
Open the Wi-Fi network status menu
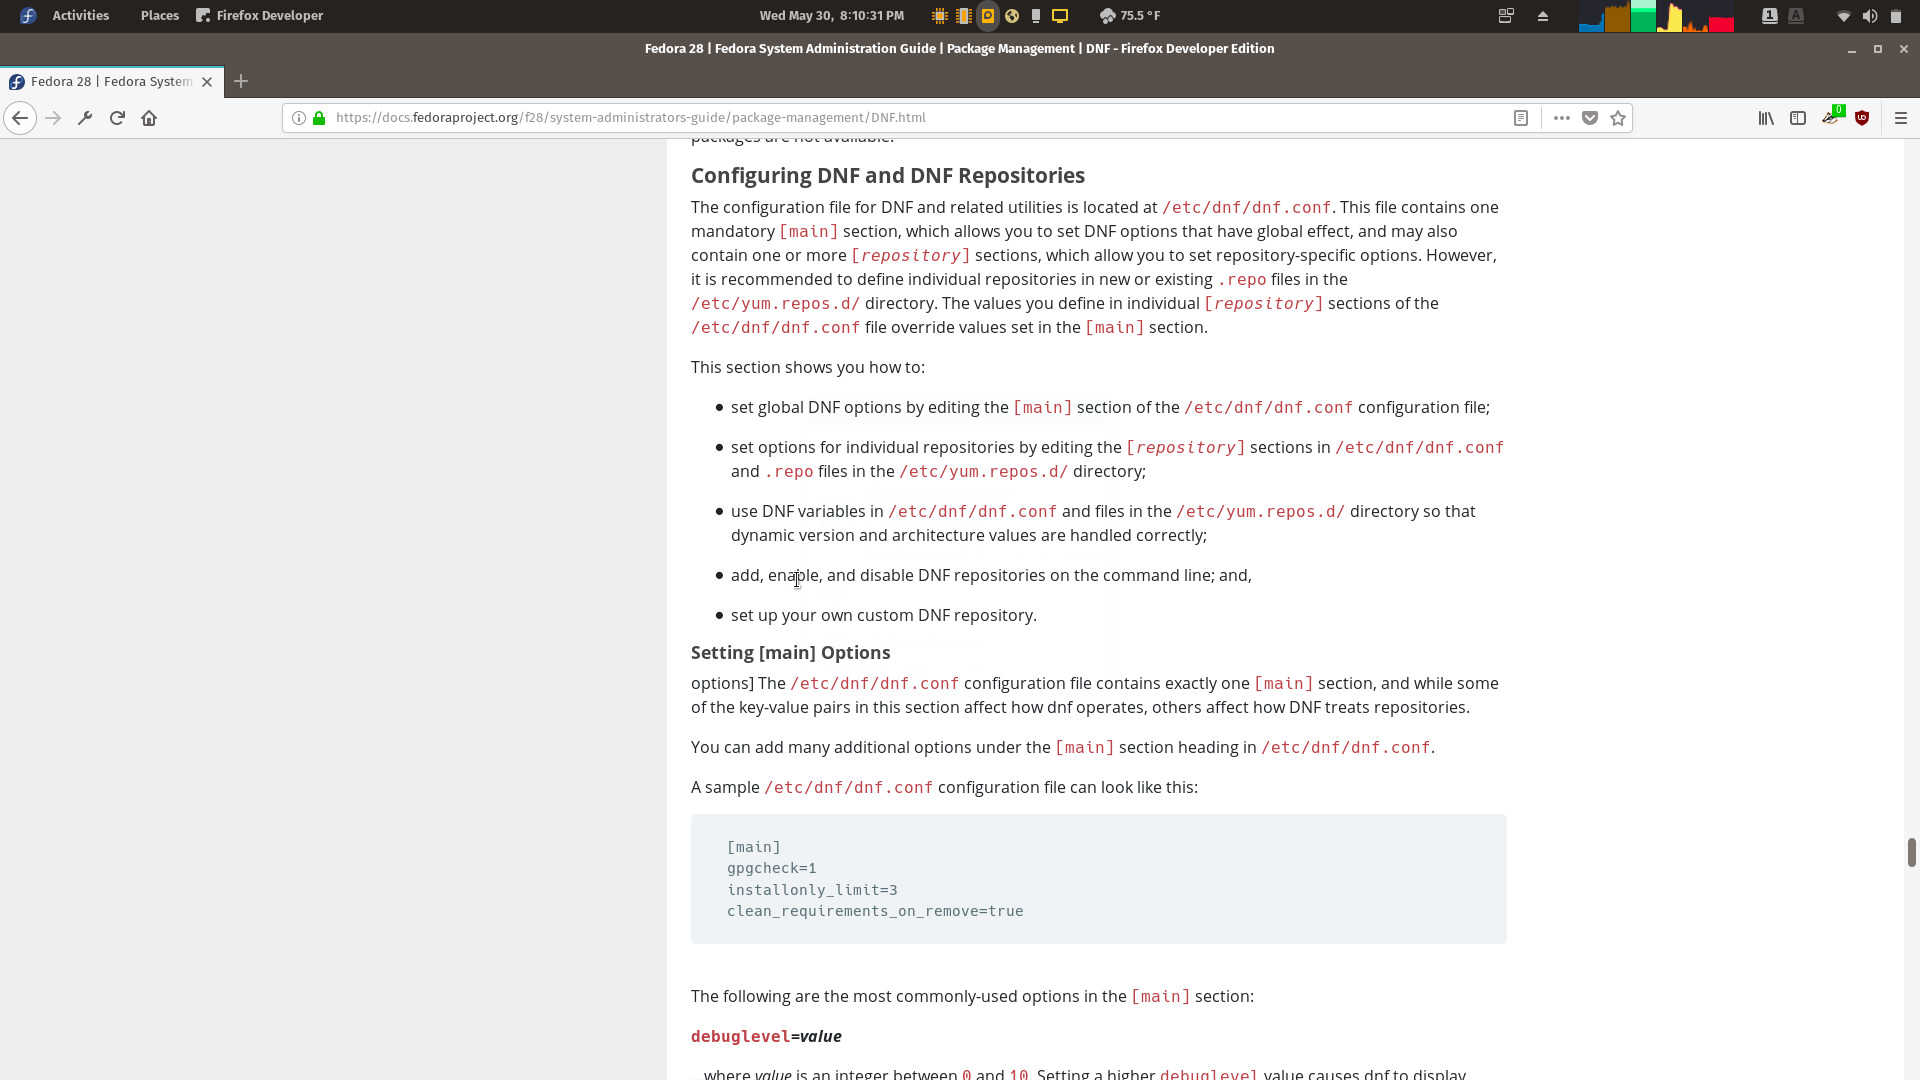coord(1844,16)
